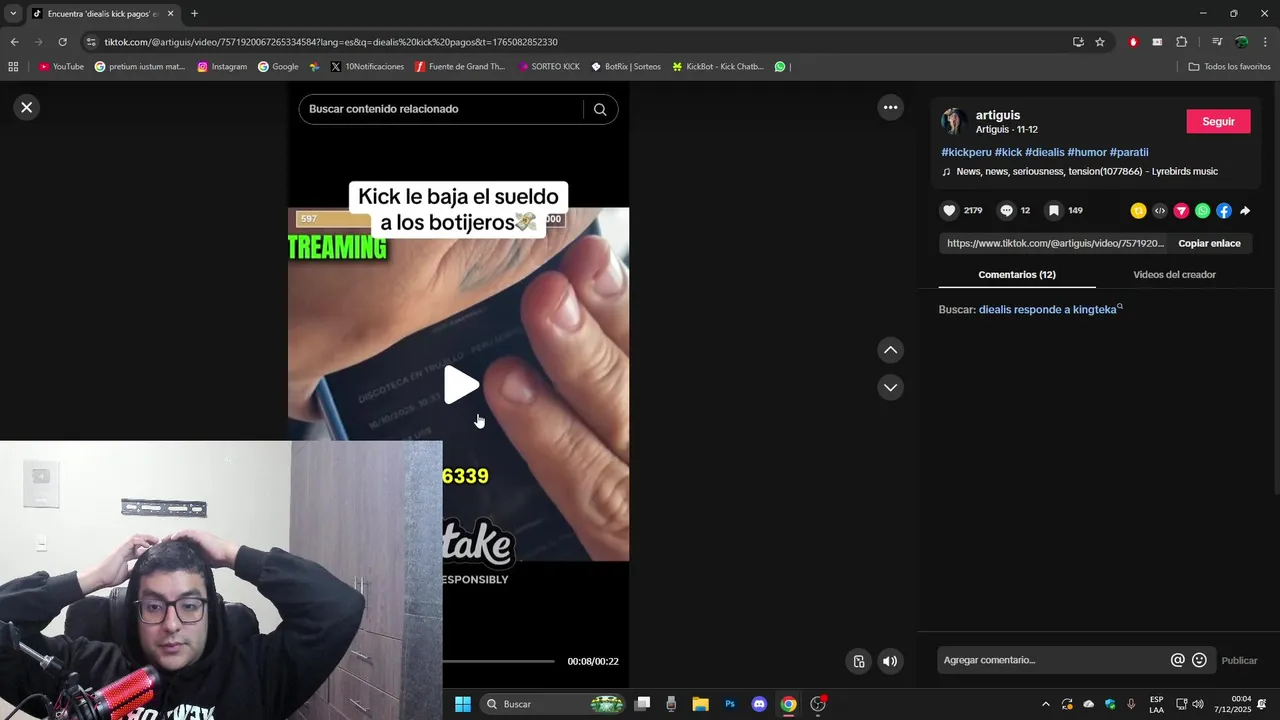
Task: Open the Chrome three-dots menu
Action: point(1265,42)
